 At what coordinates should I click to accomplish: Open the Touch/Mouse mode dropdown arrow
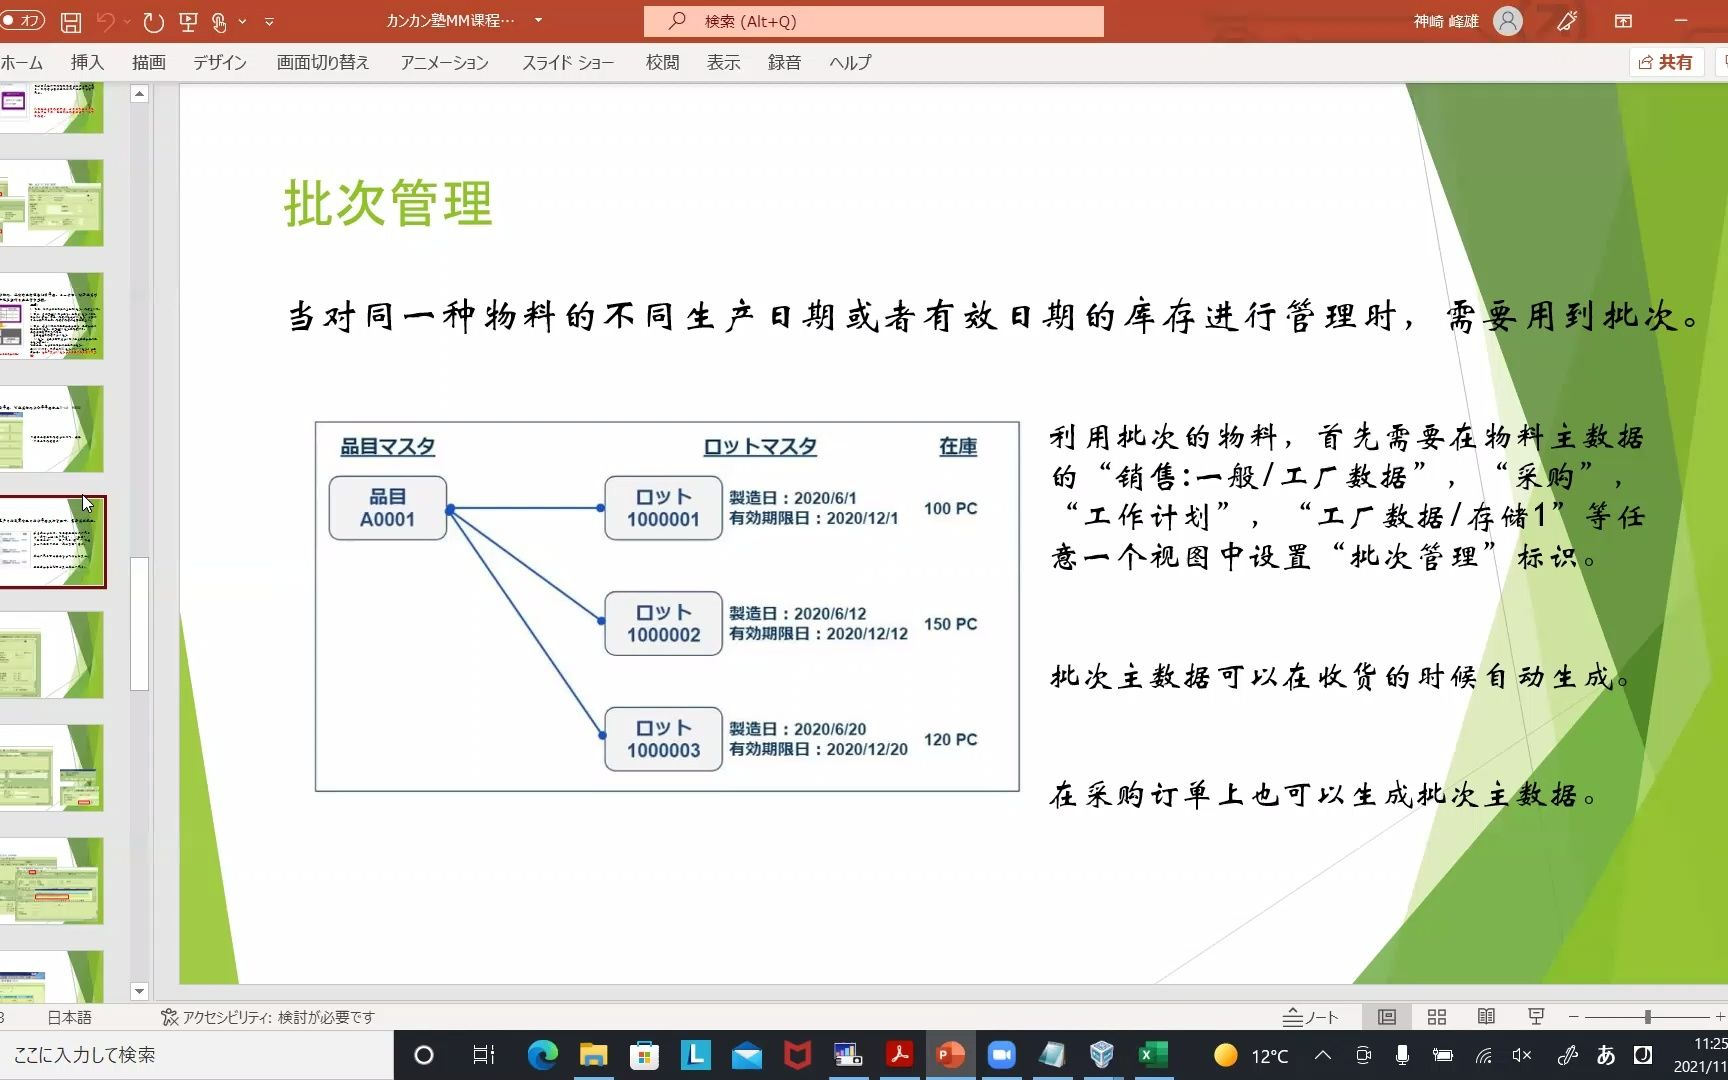[242, 21]
